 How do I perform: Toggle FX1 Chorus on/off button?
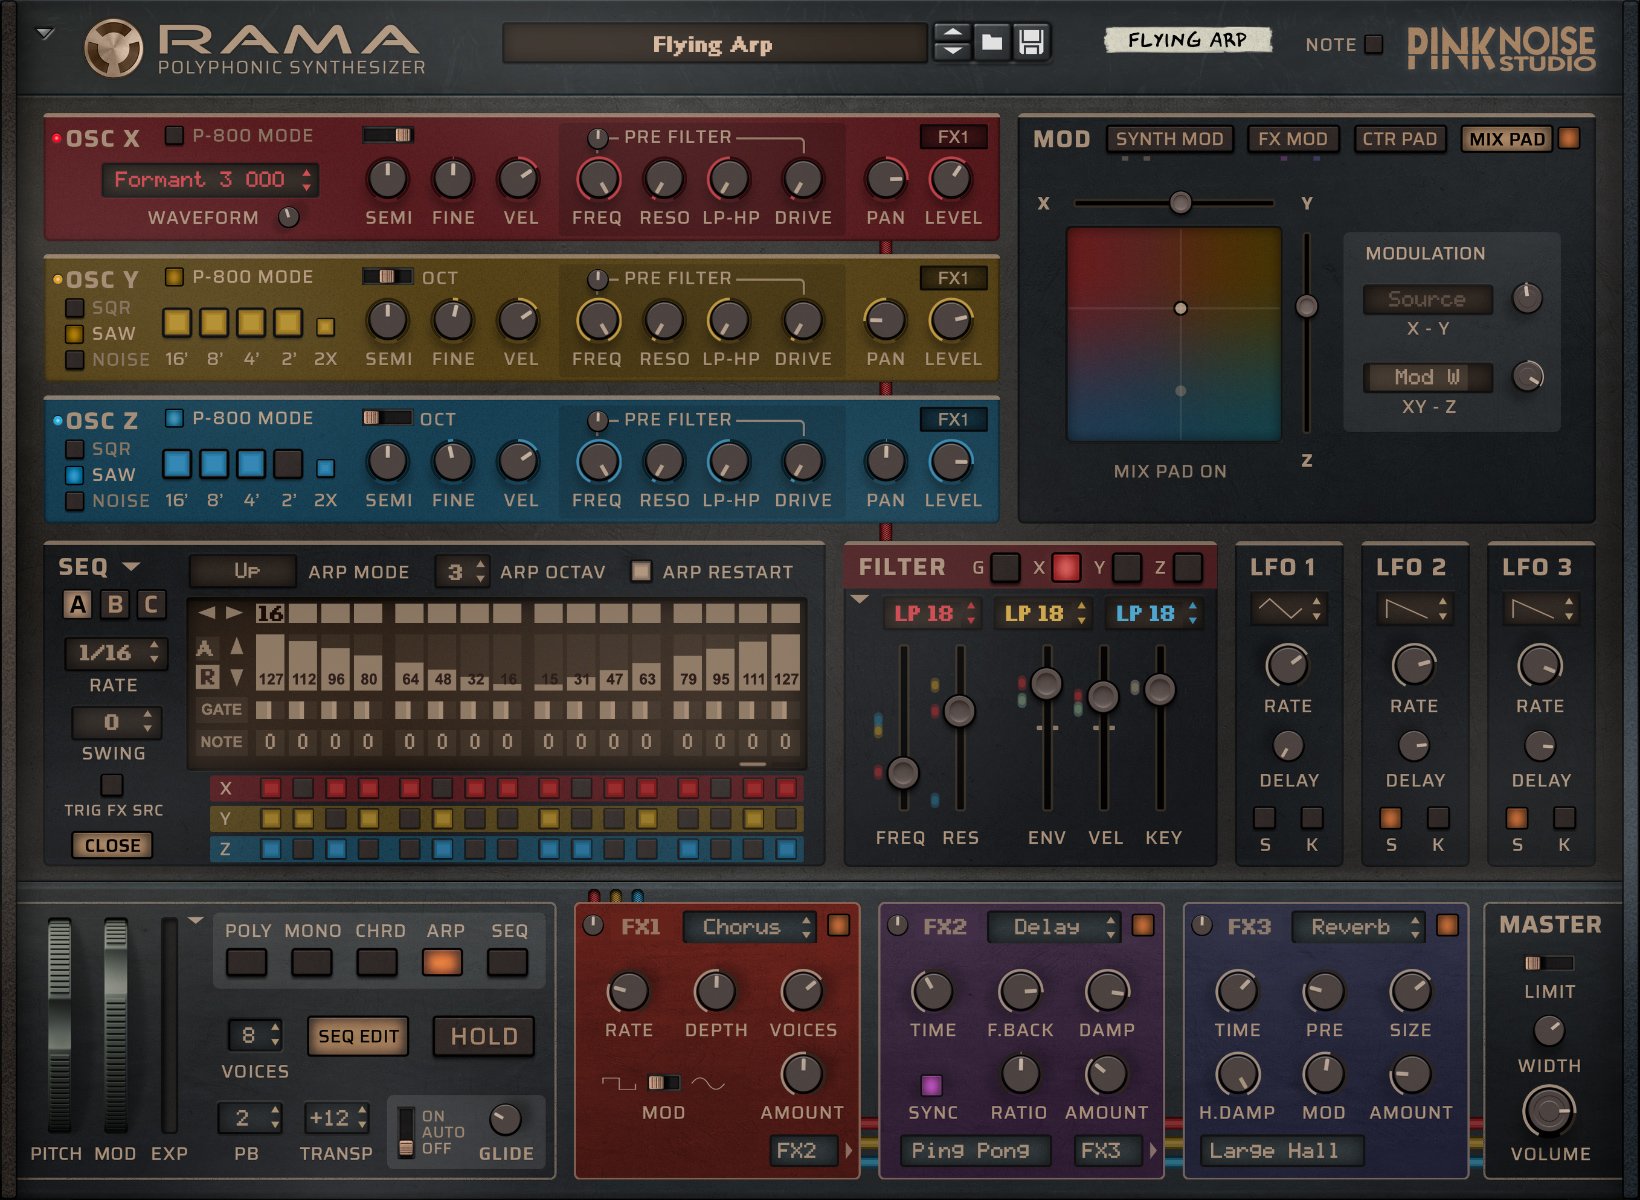pos(838,925)
